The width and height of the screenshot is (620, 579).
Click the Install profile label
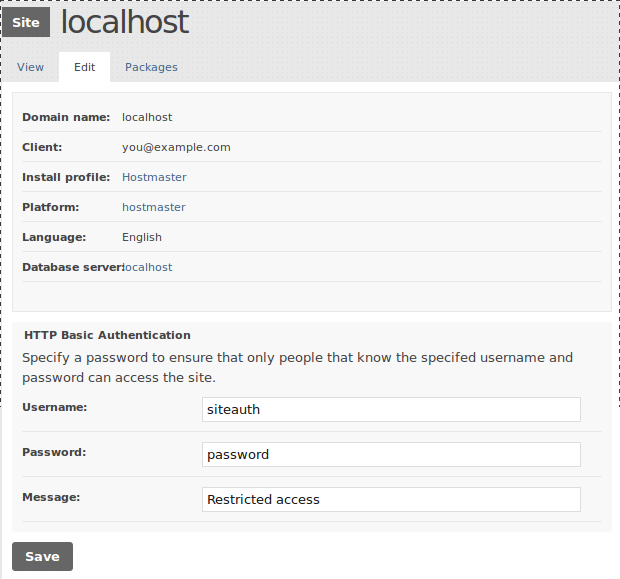pyautogui.click(x=66, y=177)
